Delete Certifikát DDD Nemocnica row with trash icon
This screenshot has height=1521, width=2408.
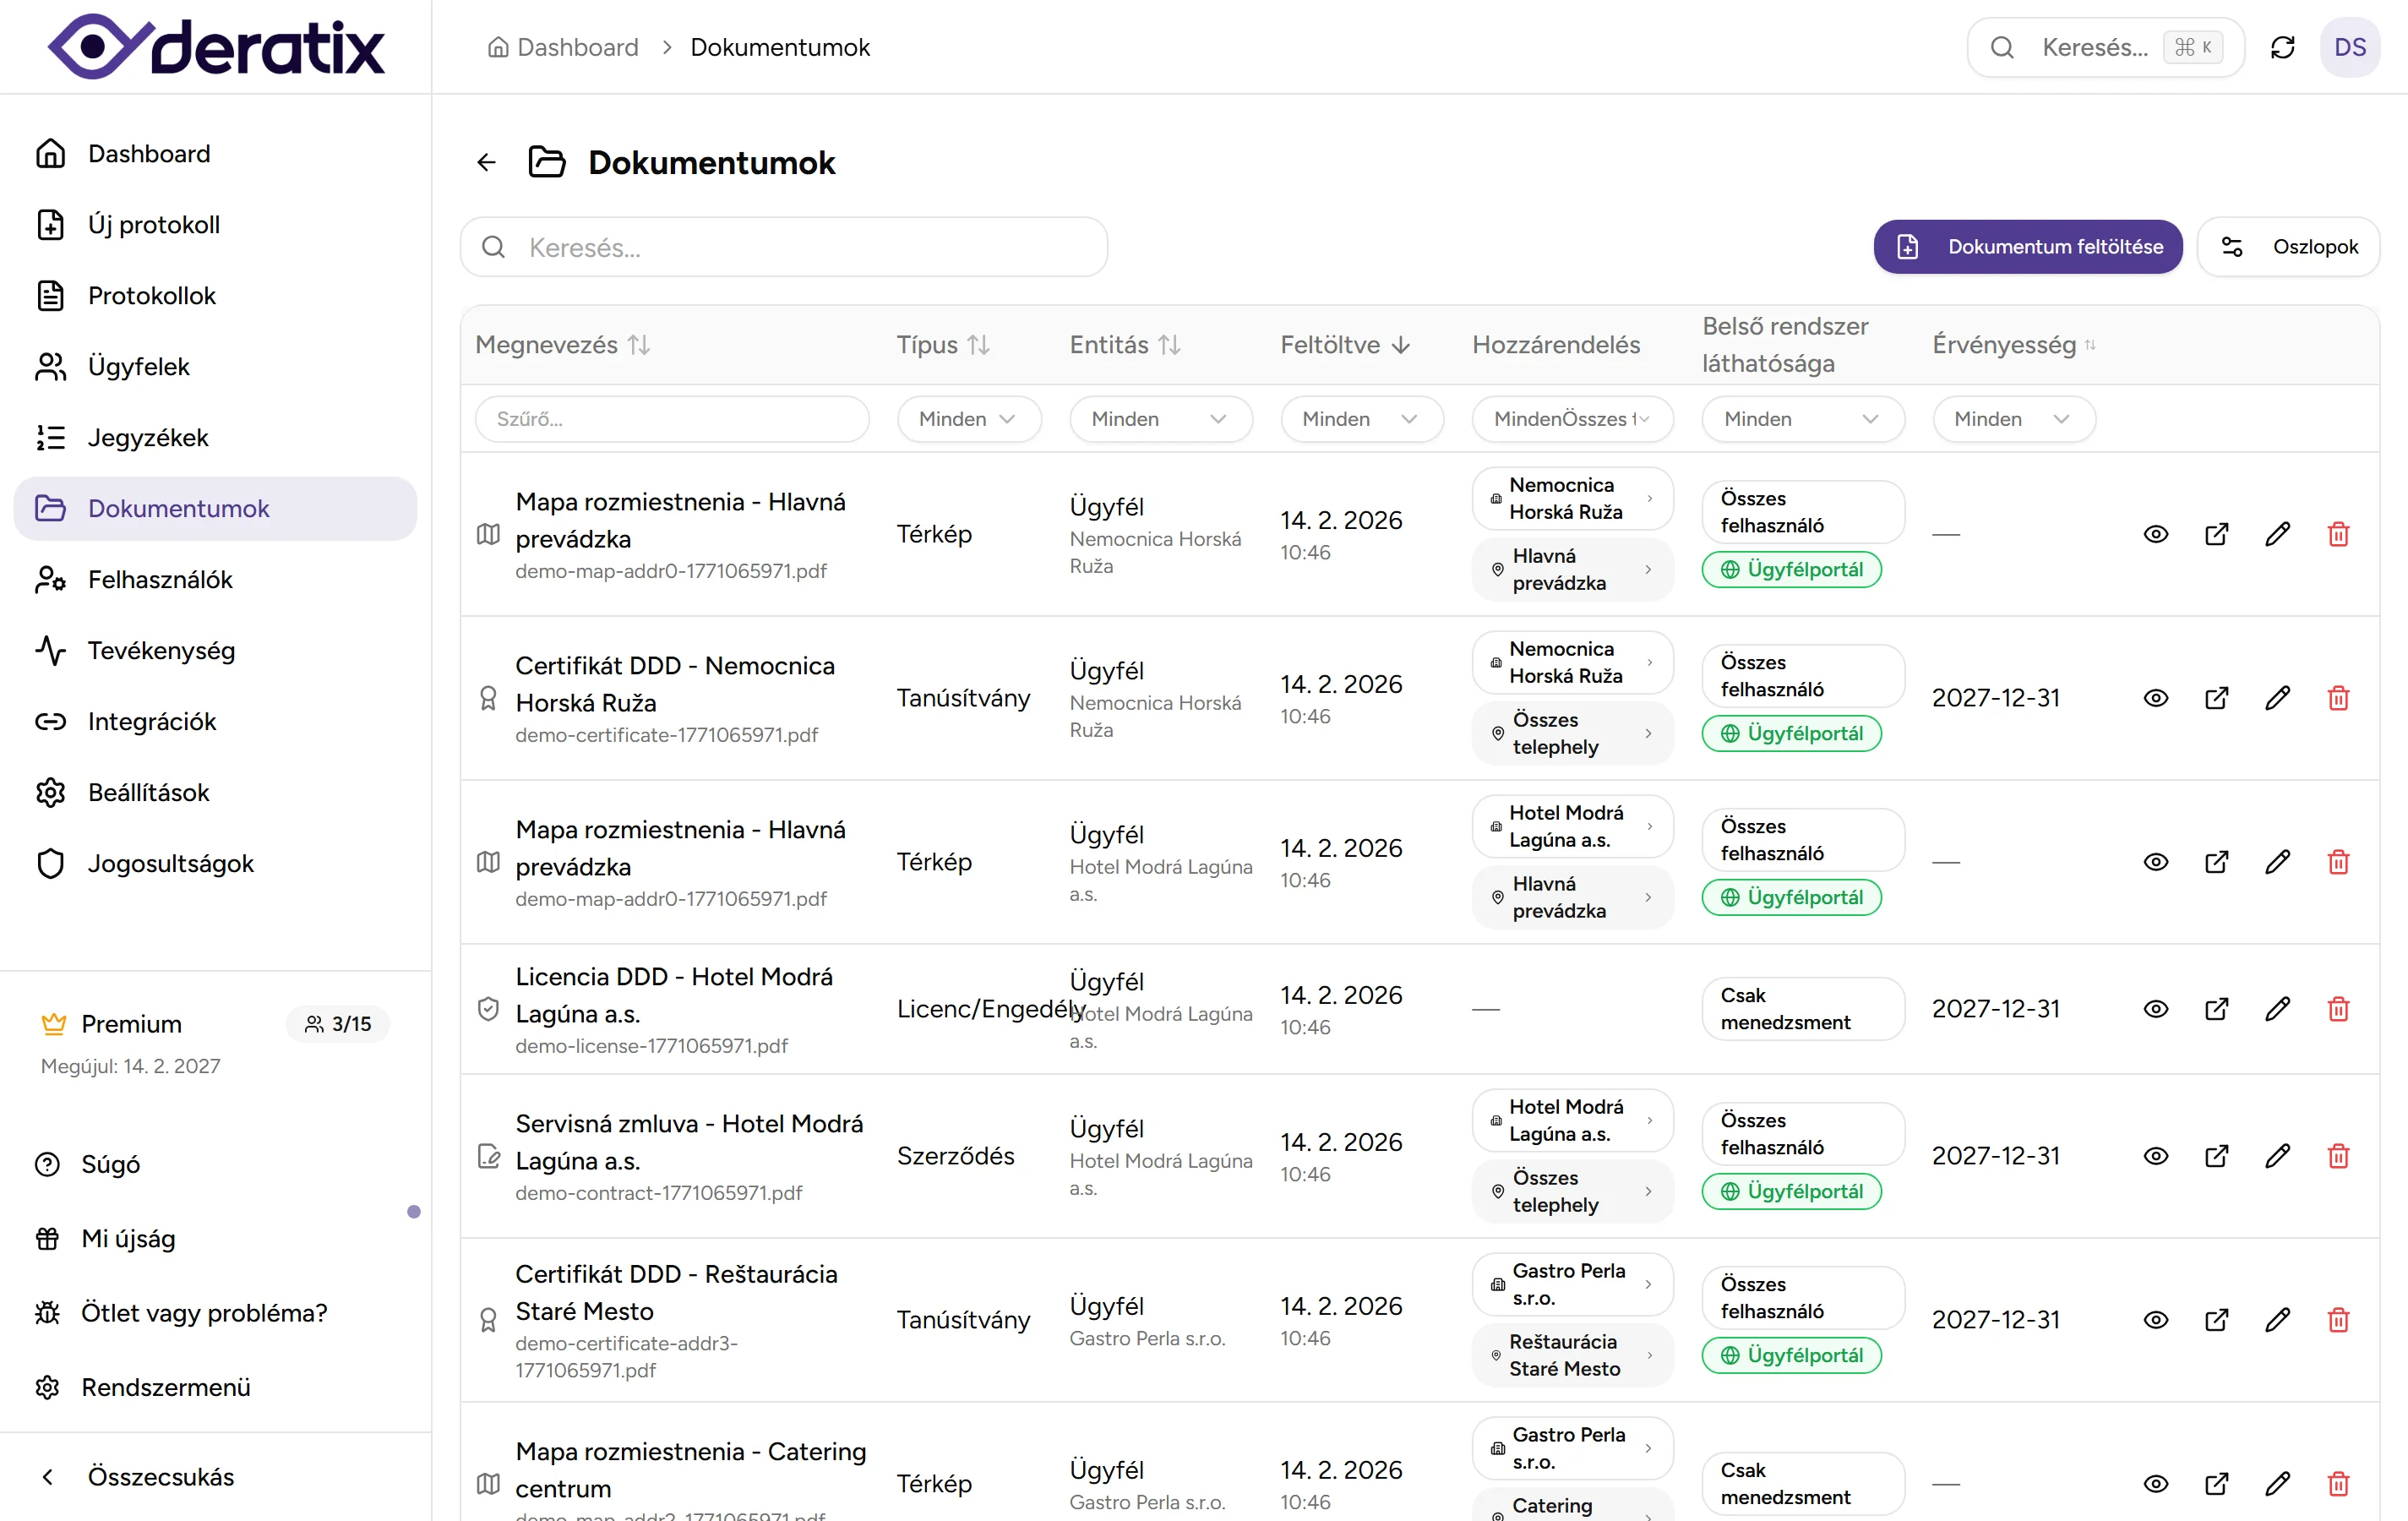[x=2338, y=698]
